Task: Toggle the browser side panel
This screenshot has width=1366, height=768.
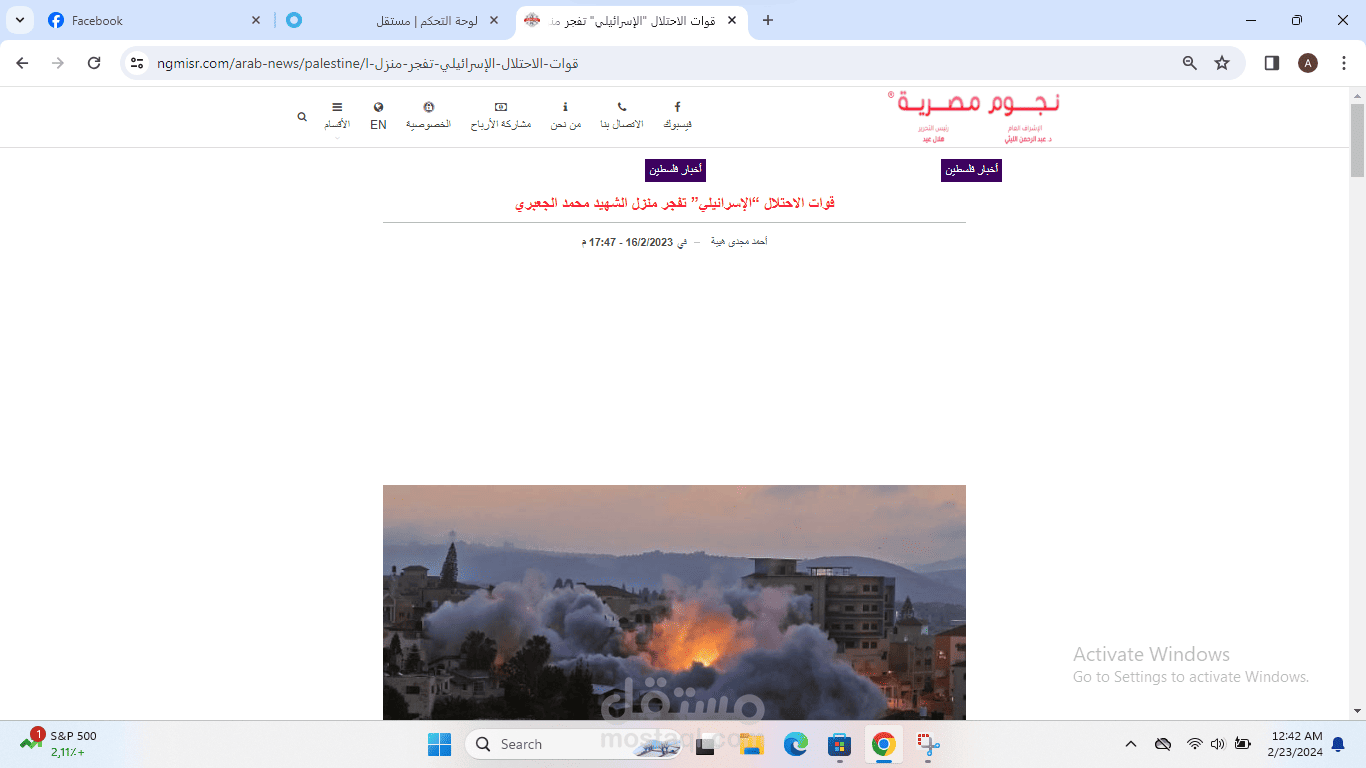Action: (x=1272, y=63)
